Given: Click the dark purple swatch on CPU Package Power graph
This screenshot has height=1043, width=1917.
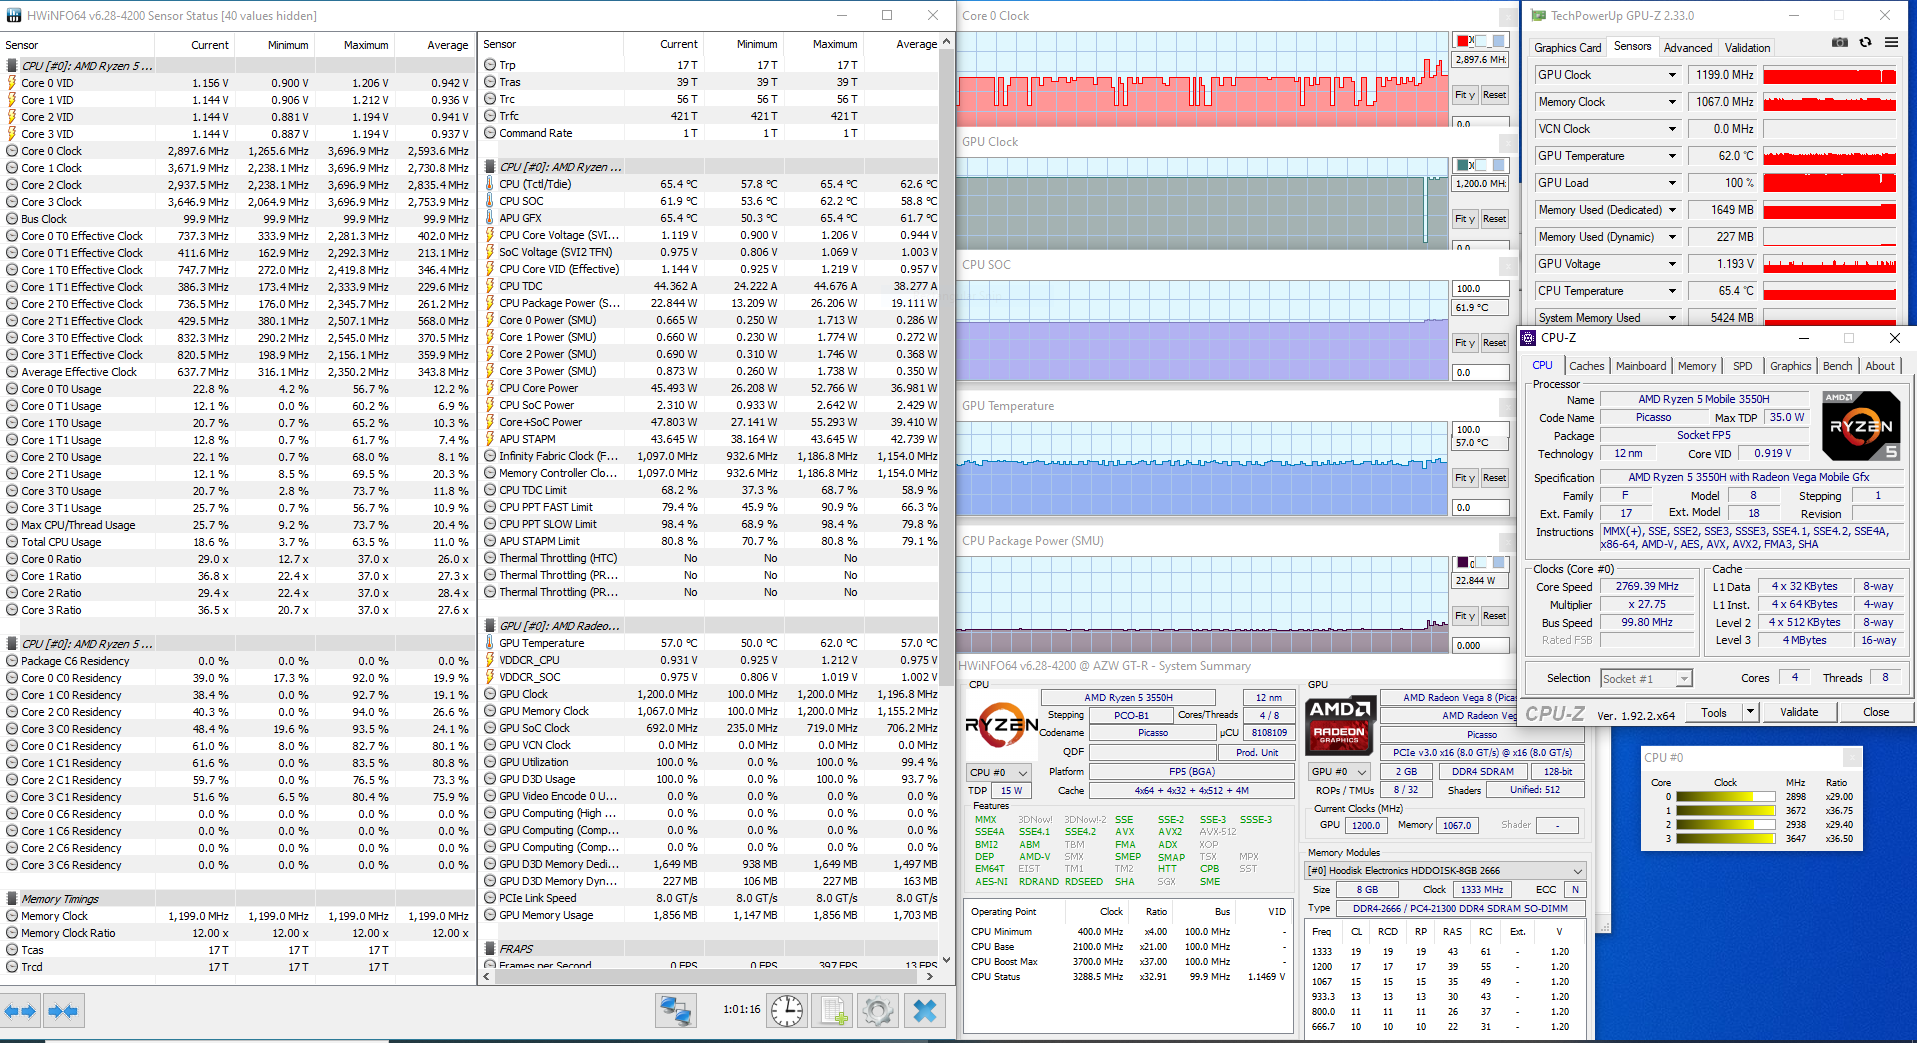Looking at the screenshot, I should pos(1462,563).
